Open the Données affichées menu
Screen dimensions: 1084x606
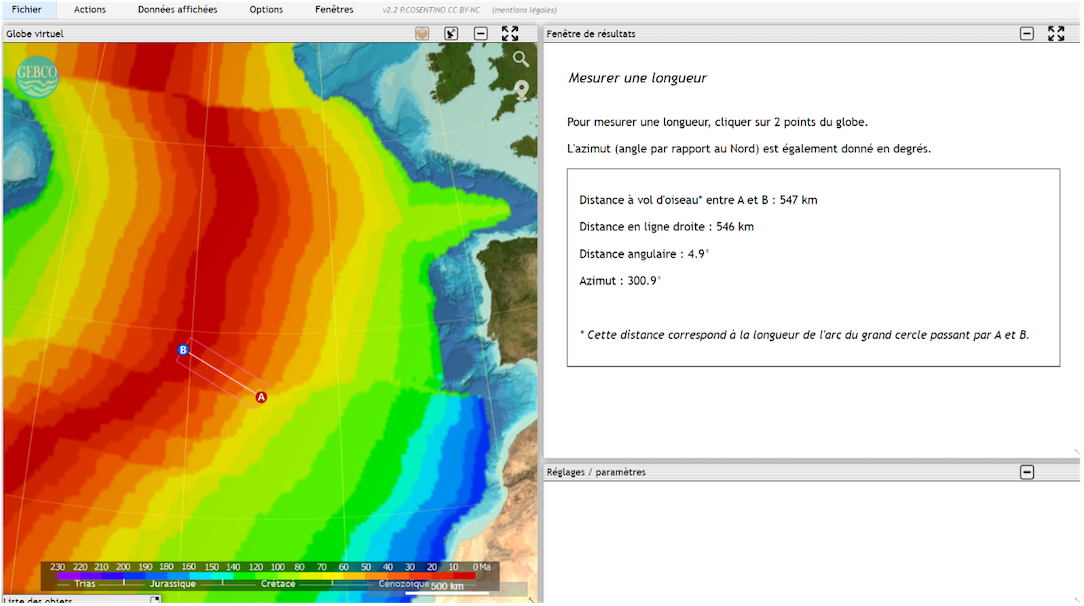tap(177, 9)
